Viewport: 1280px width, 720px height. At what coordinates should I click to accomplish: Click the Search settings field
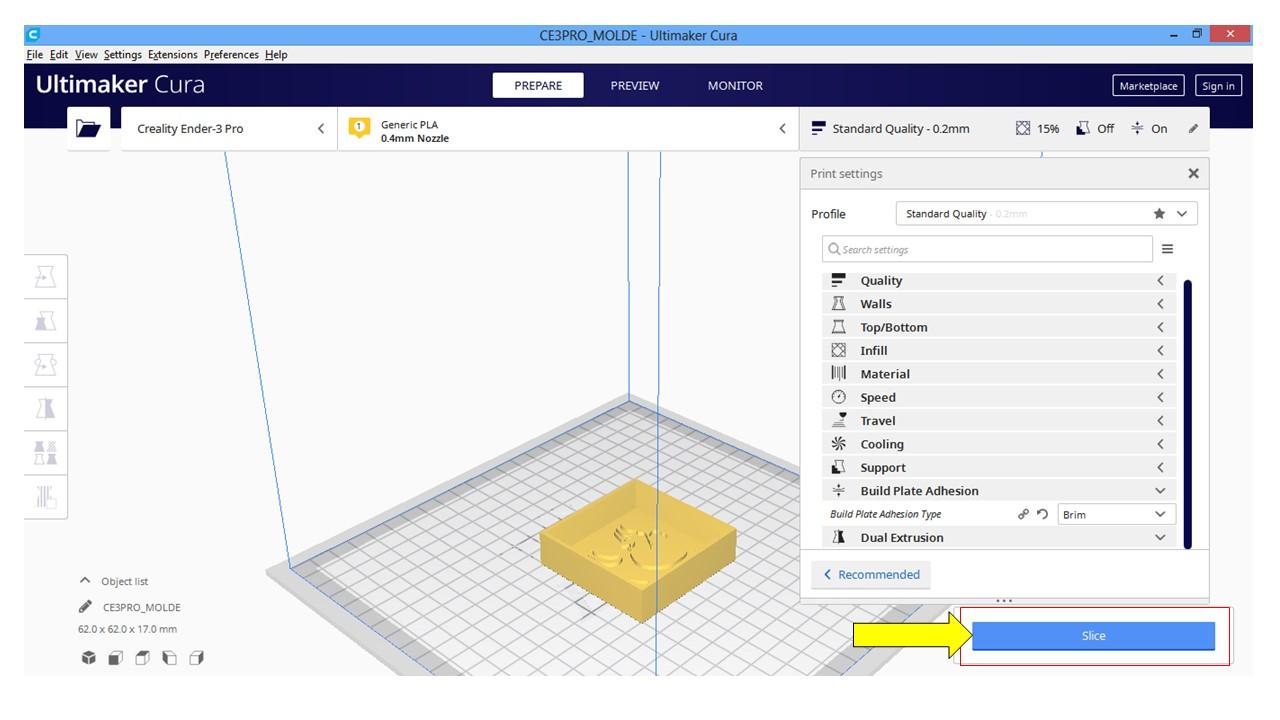987,249
